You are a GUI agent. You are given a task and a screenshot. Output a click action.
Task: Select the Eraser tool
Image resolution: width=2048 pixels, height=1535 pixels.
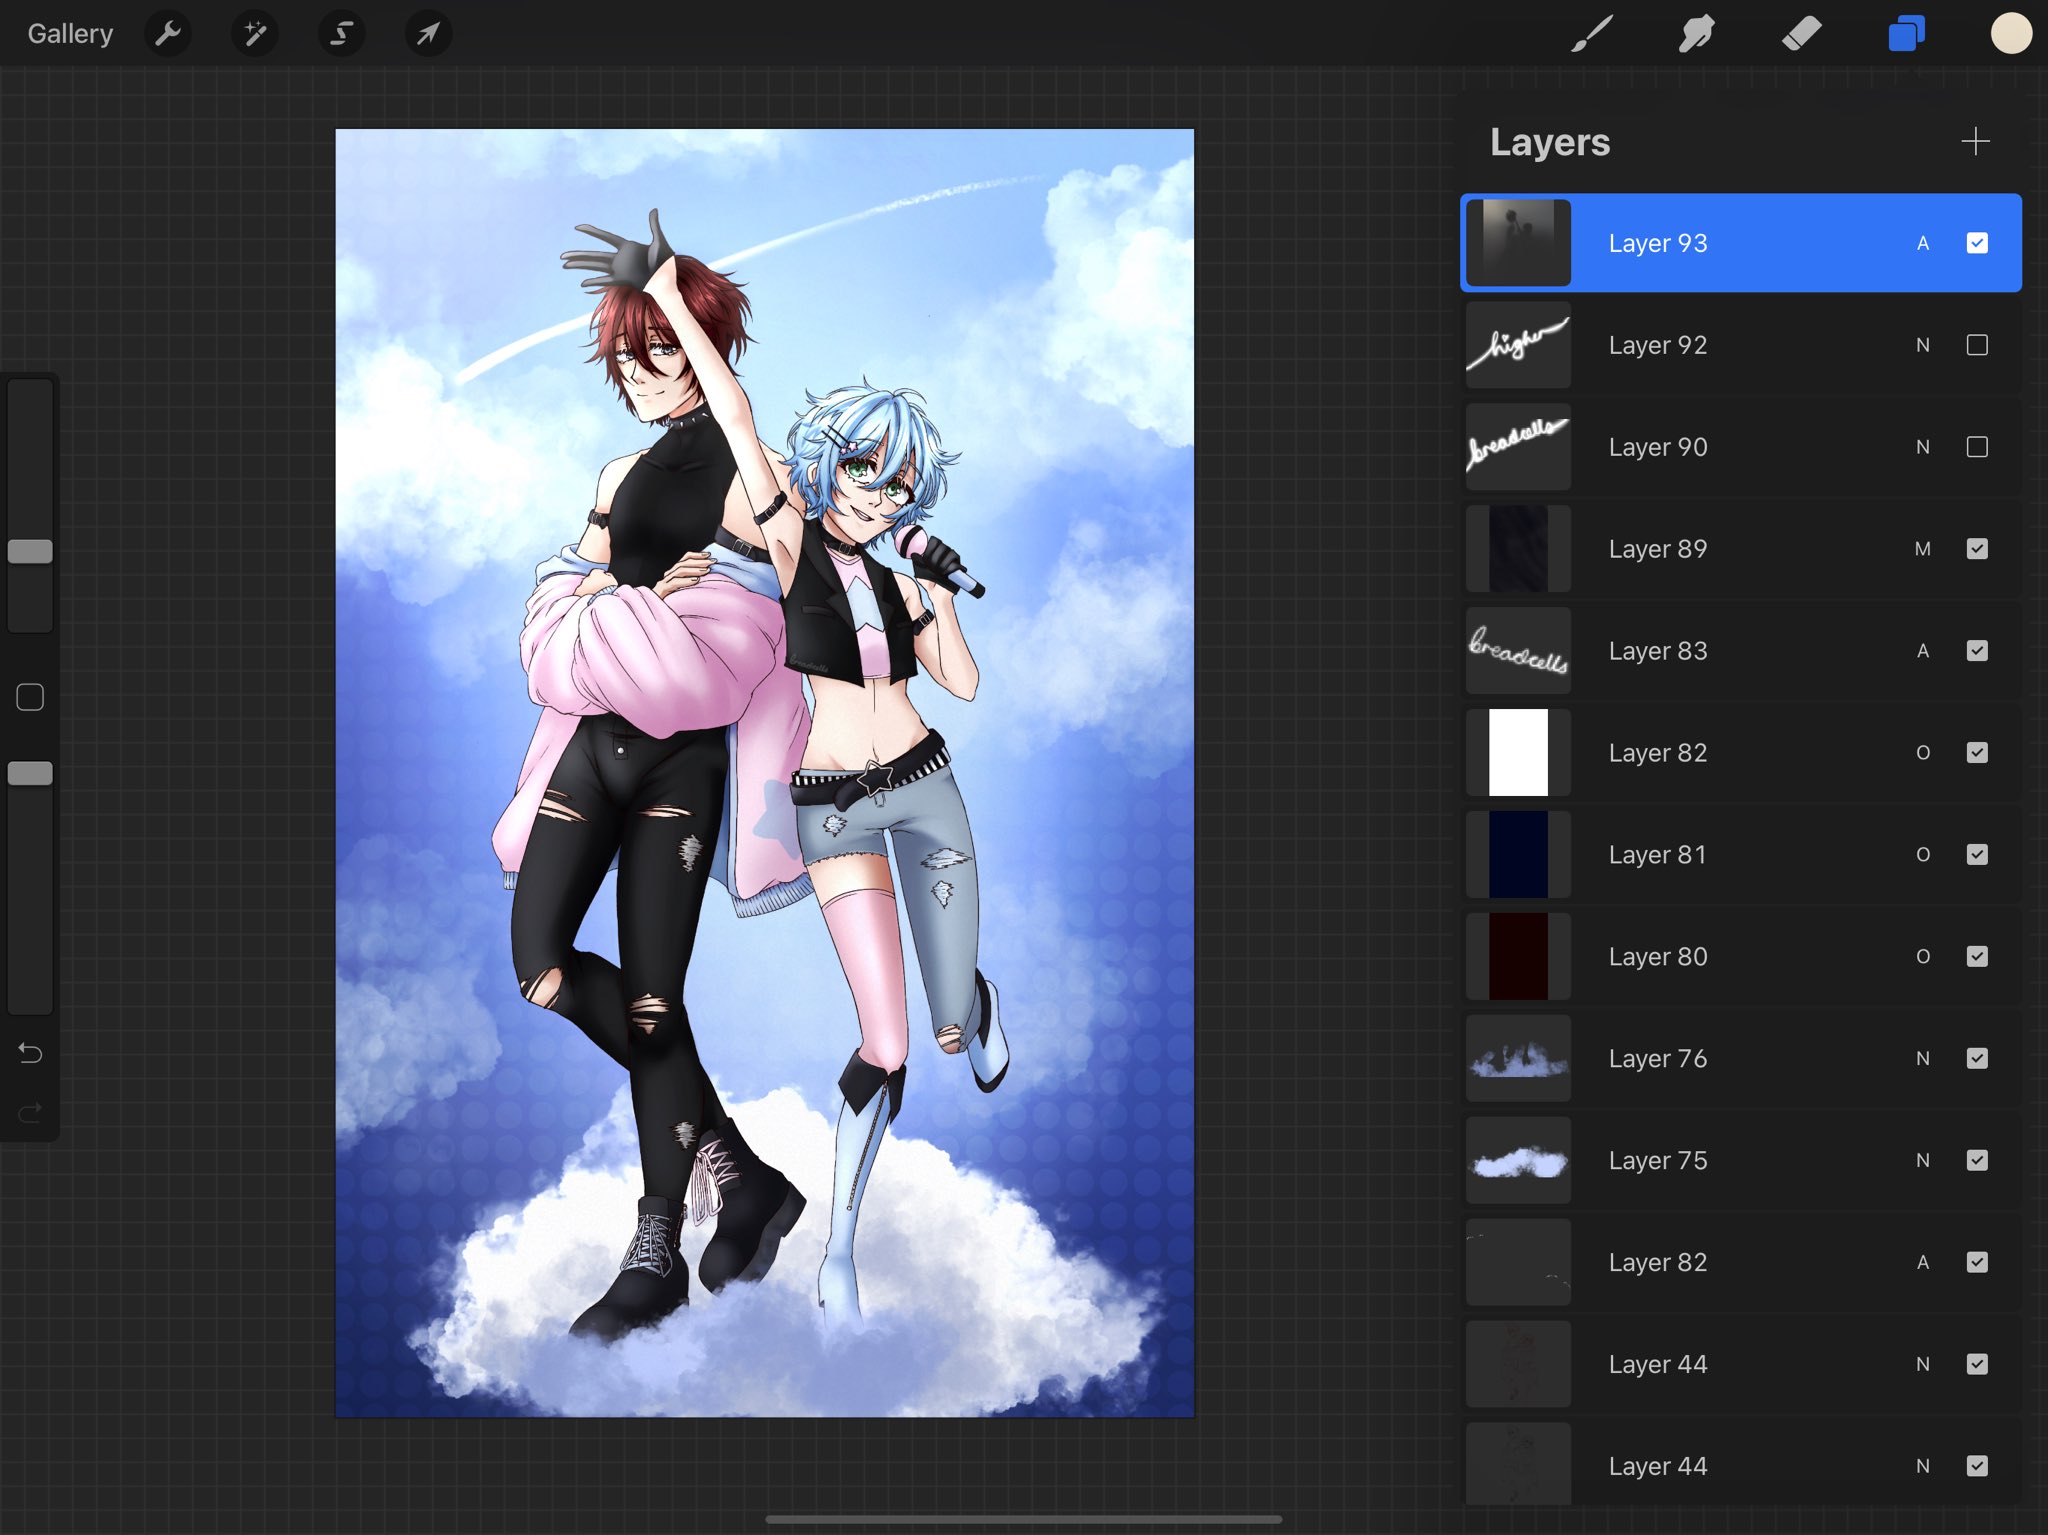1801,34
